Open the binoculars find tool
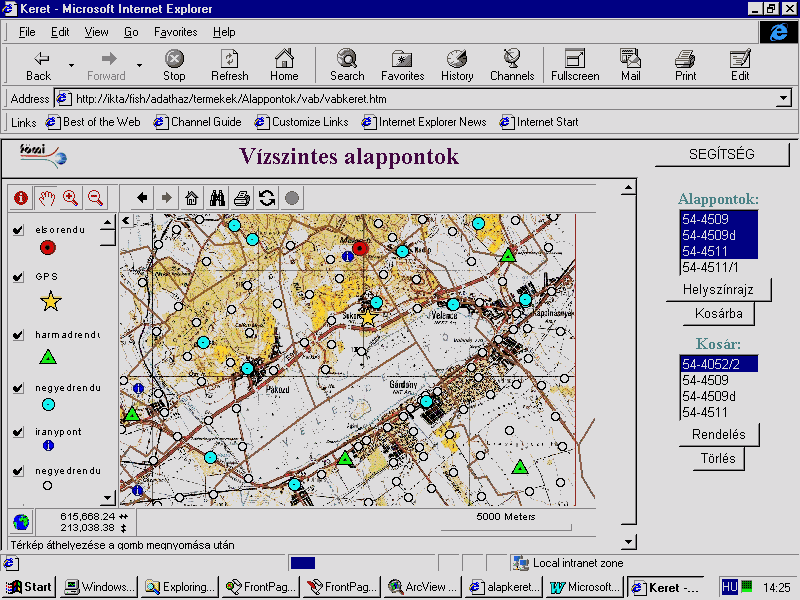The image size is (800, 600). [217, 198]
